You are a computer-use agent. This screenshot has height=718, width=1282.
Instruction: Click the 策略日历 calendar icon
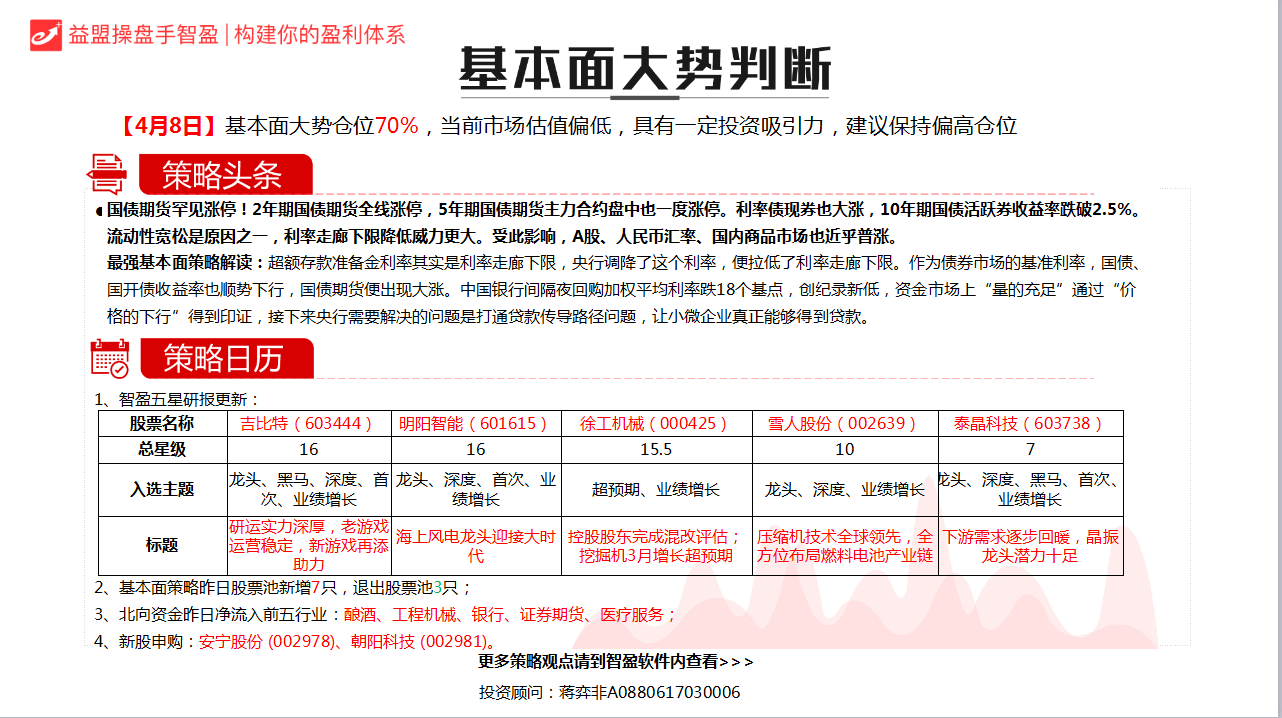coord(109,358)
